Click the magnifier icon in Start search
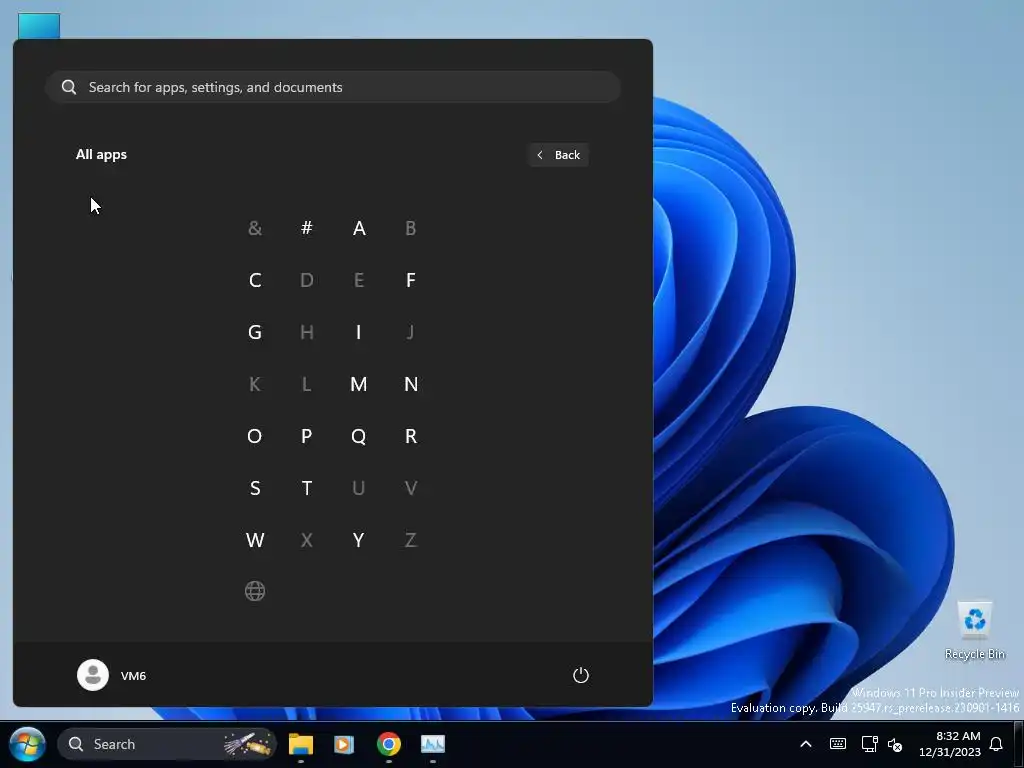Image resolution: width=1024 pixels, height=768 pixels. (69, 87)
